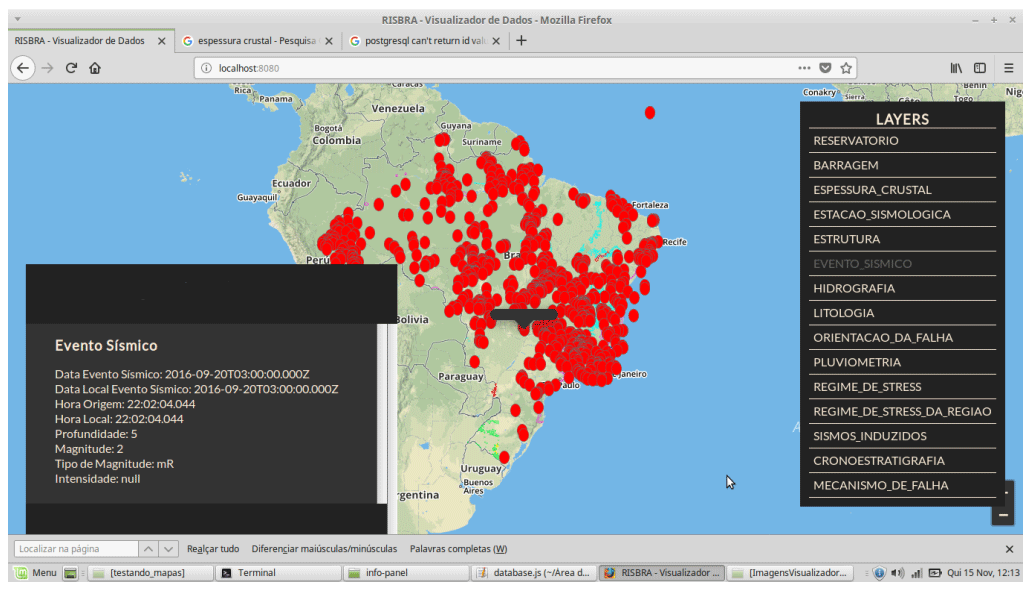This screenshot has height=591, width=1032.
Task: Click the Firefox reload page icon
Action: 72,68
